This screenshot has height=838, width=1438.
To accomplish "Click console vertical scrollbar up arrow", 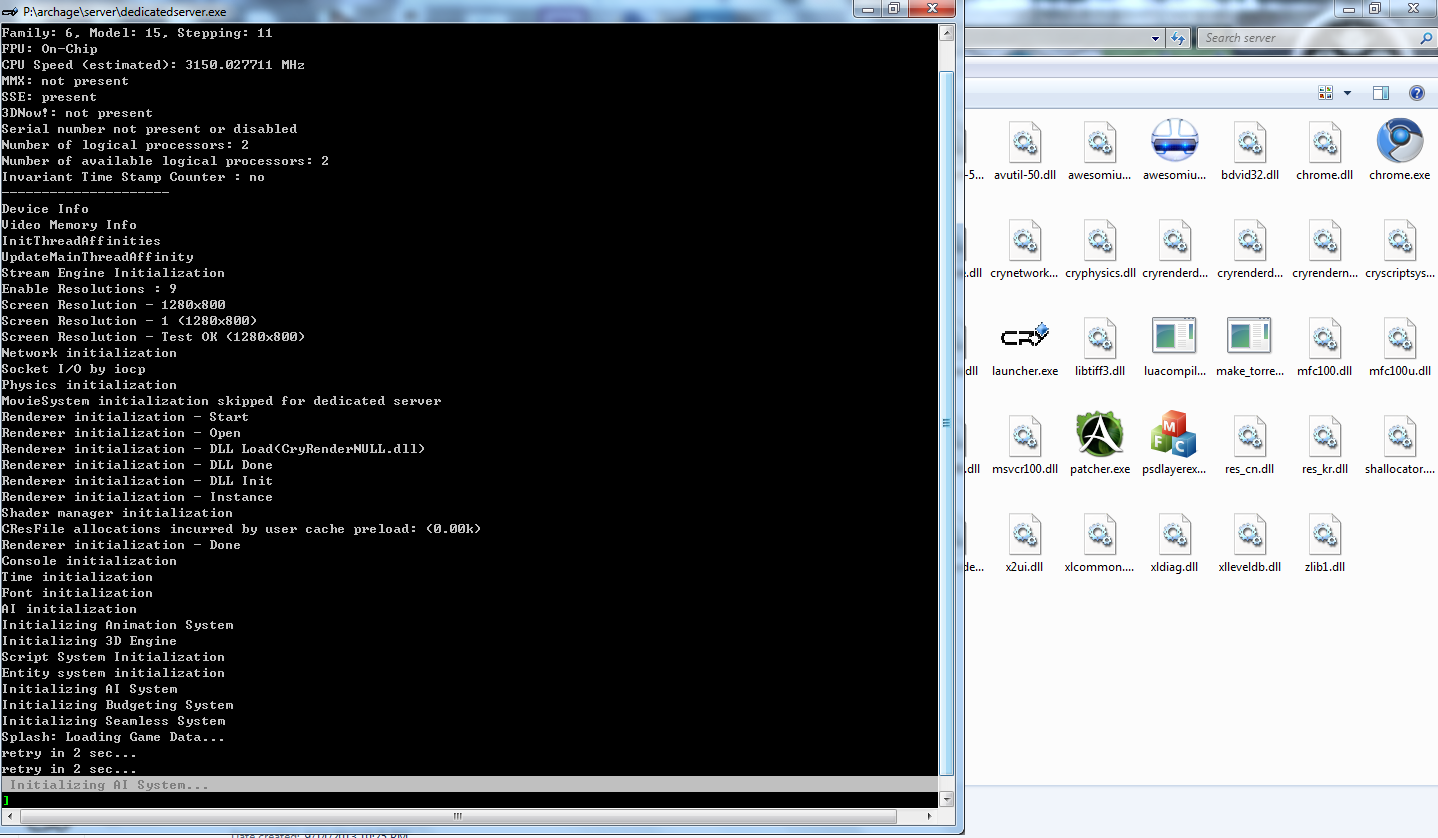I will (947, 33).
